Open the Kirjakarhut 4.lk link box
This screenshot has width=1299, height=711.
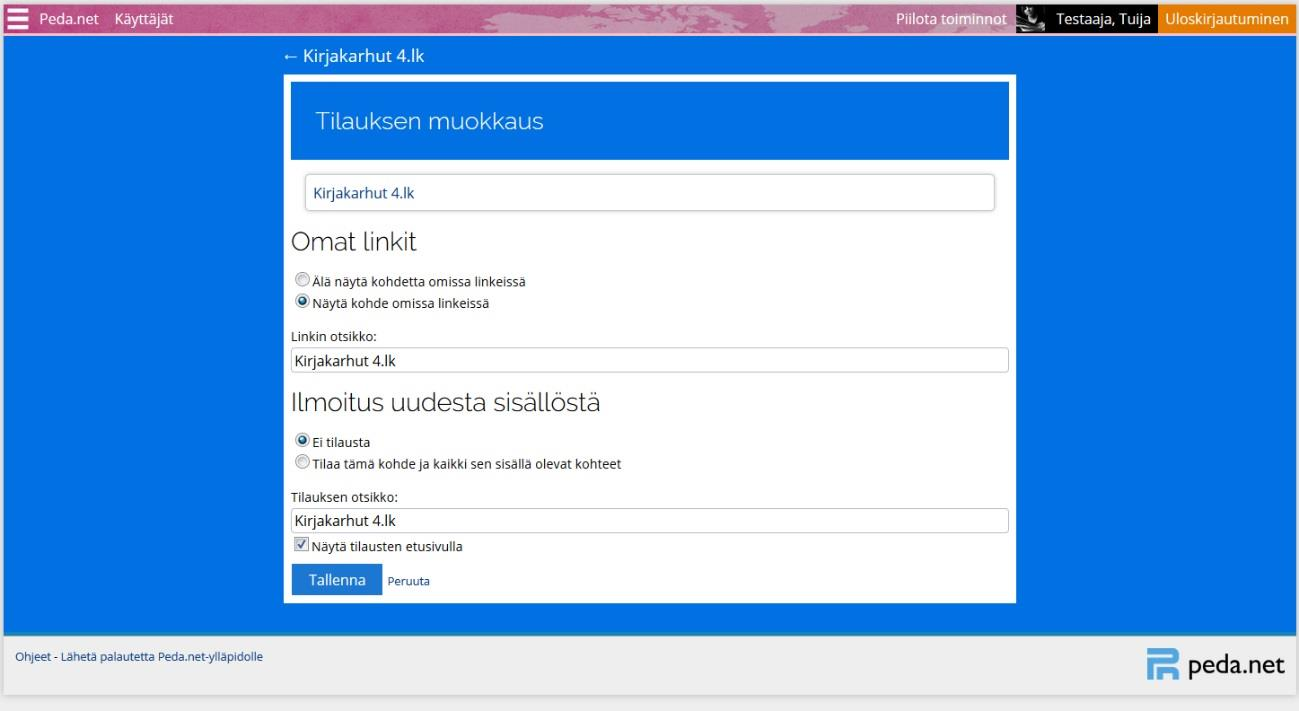pyautogui.click(x=650, y=193)
